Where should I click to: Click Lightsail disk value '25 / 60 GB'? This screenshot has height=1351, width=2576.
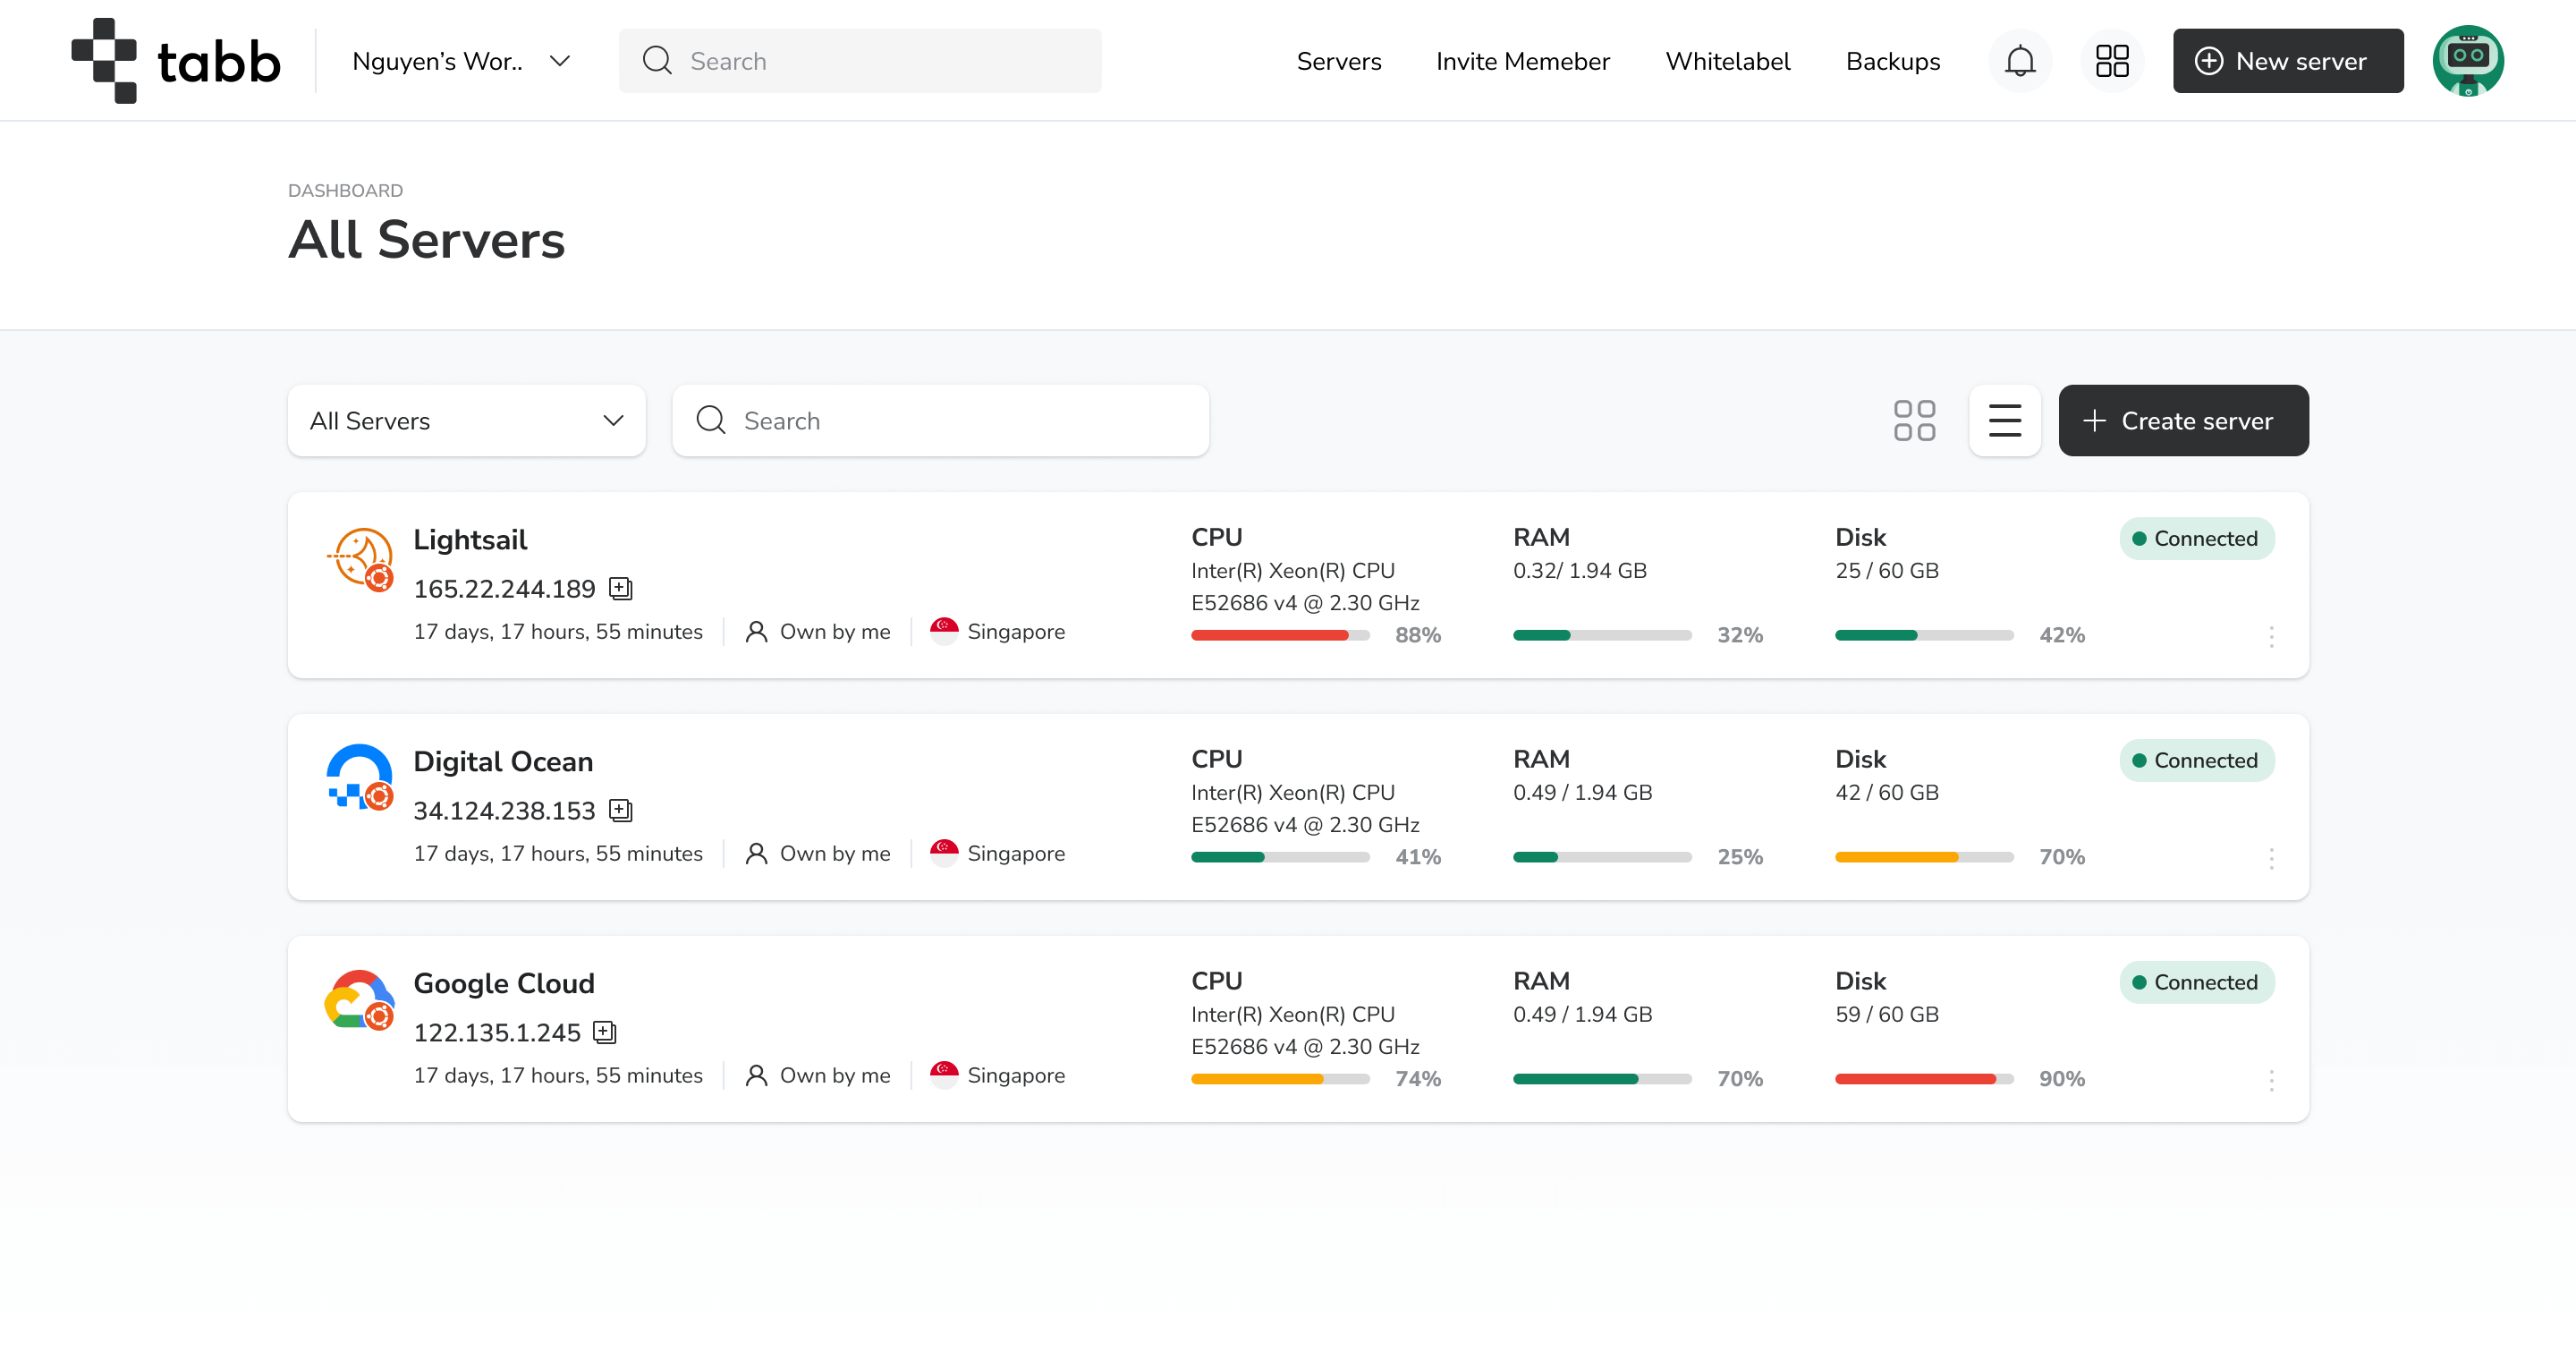point(1886,571)
